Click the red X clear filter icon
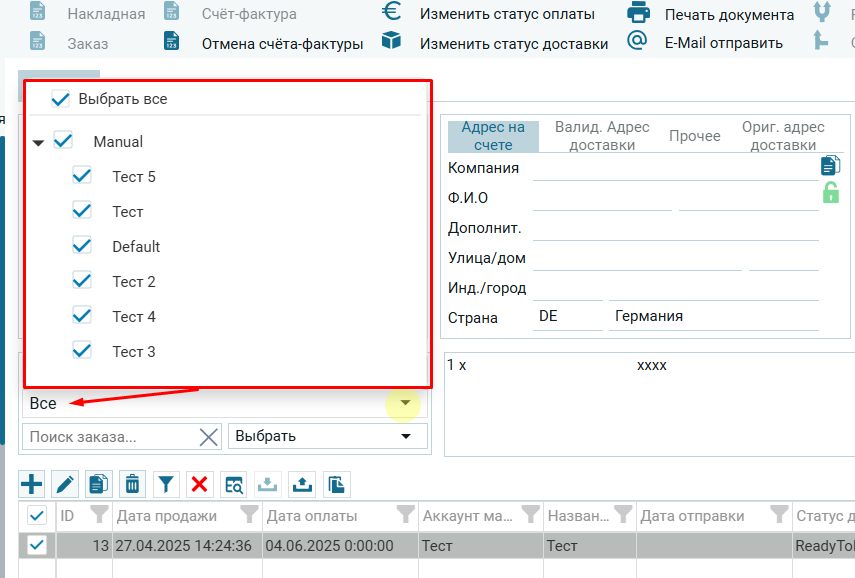Image resolution: width=855 pixels, height=578 pixels. click(x=199, y=484)
